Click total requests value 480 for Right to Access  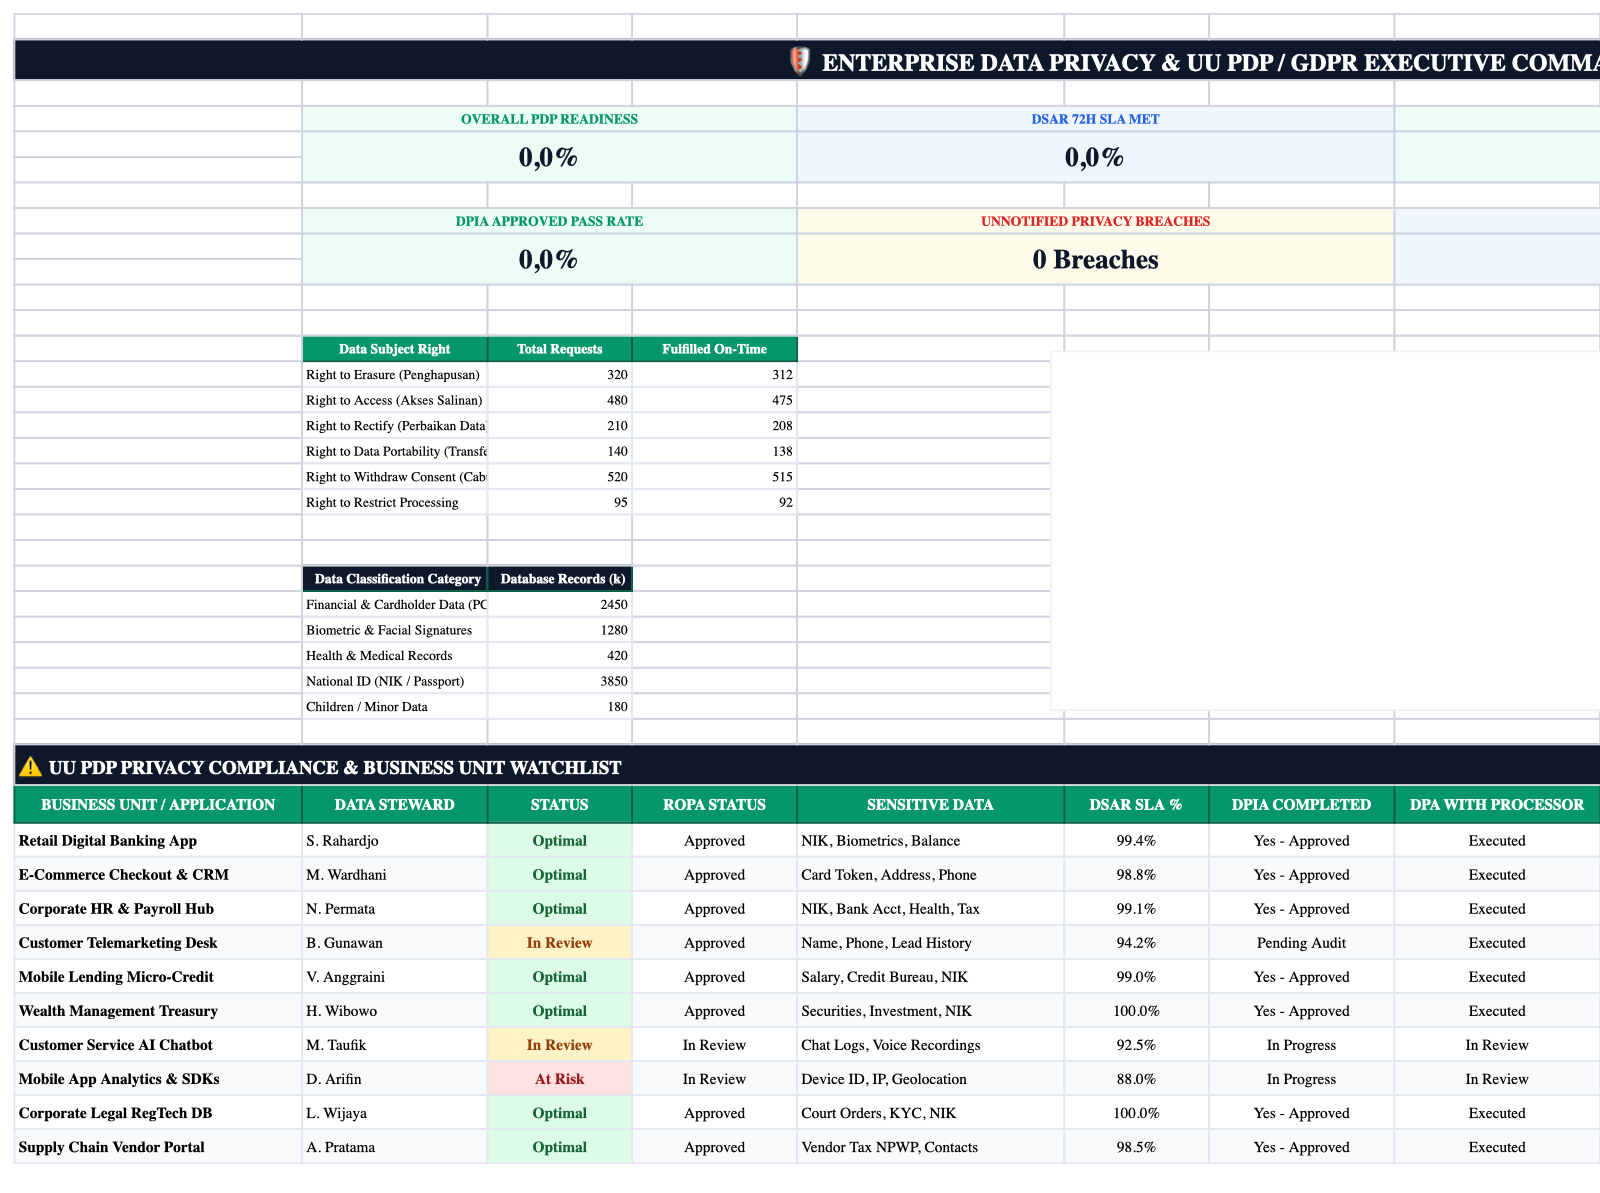pos(560,400)
